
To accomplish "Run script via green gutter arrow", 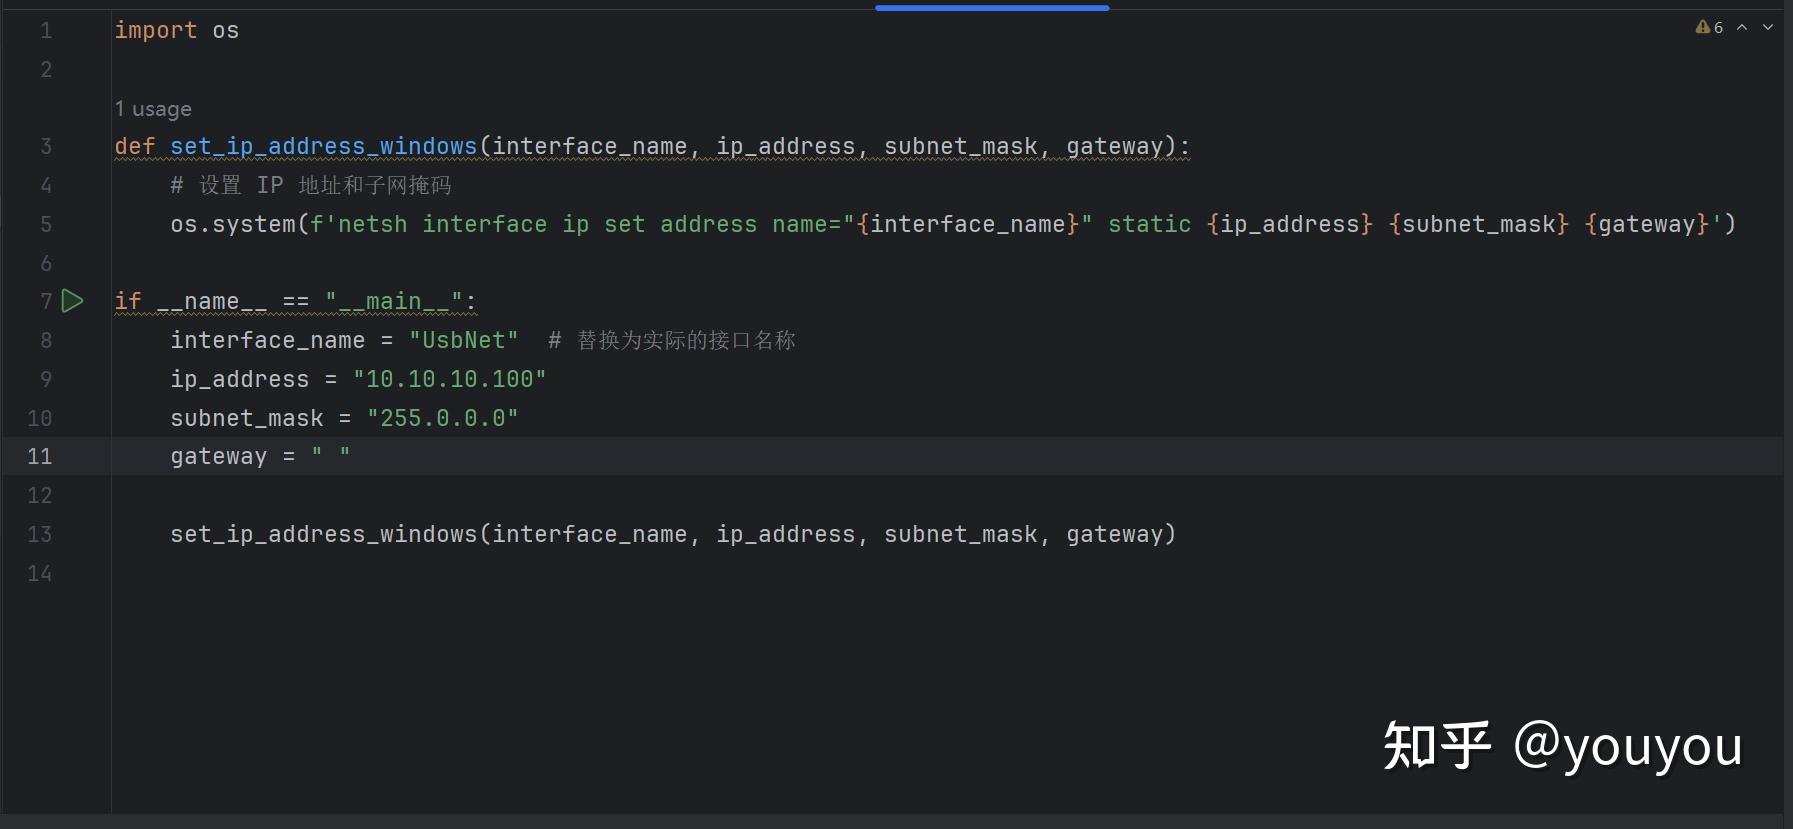I will click(x=72, y=301).
